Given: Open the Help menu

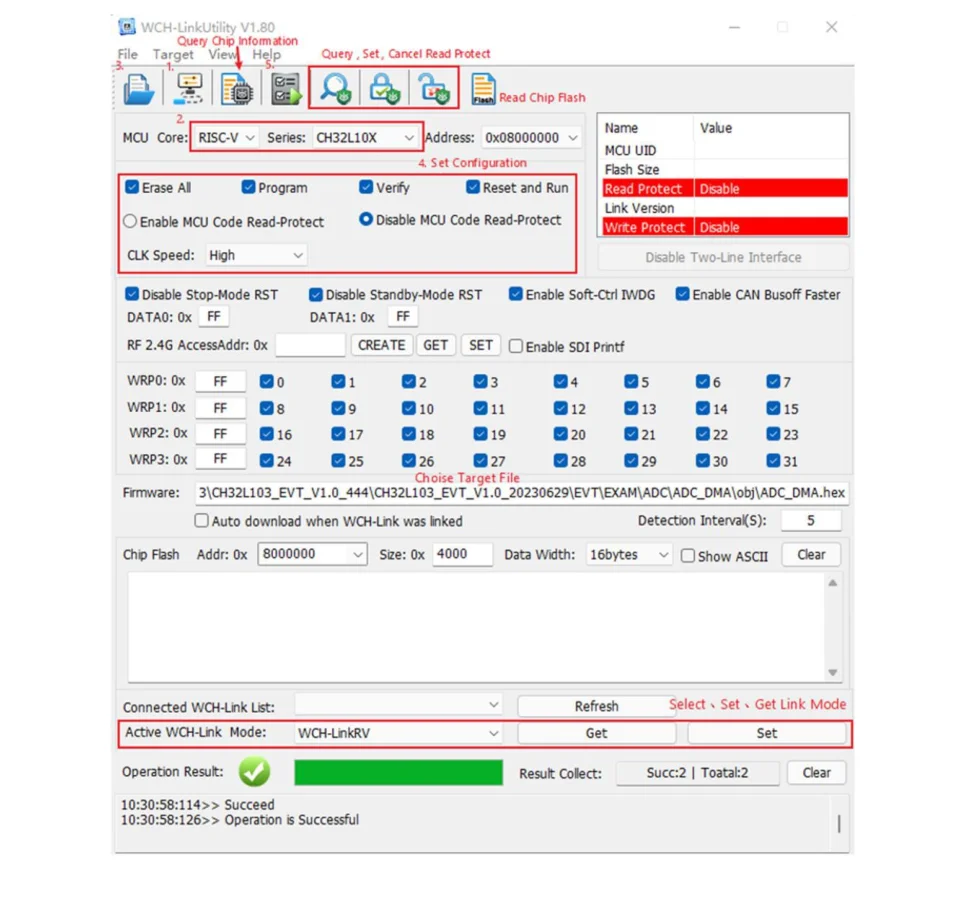Looking at the screenshot, I should [267, 55].
